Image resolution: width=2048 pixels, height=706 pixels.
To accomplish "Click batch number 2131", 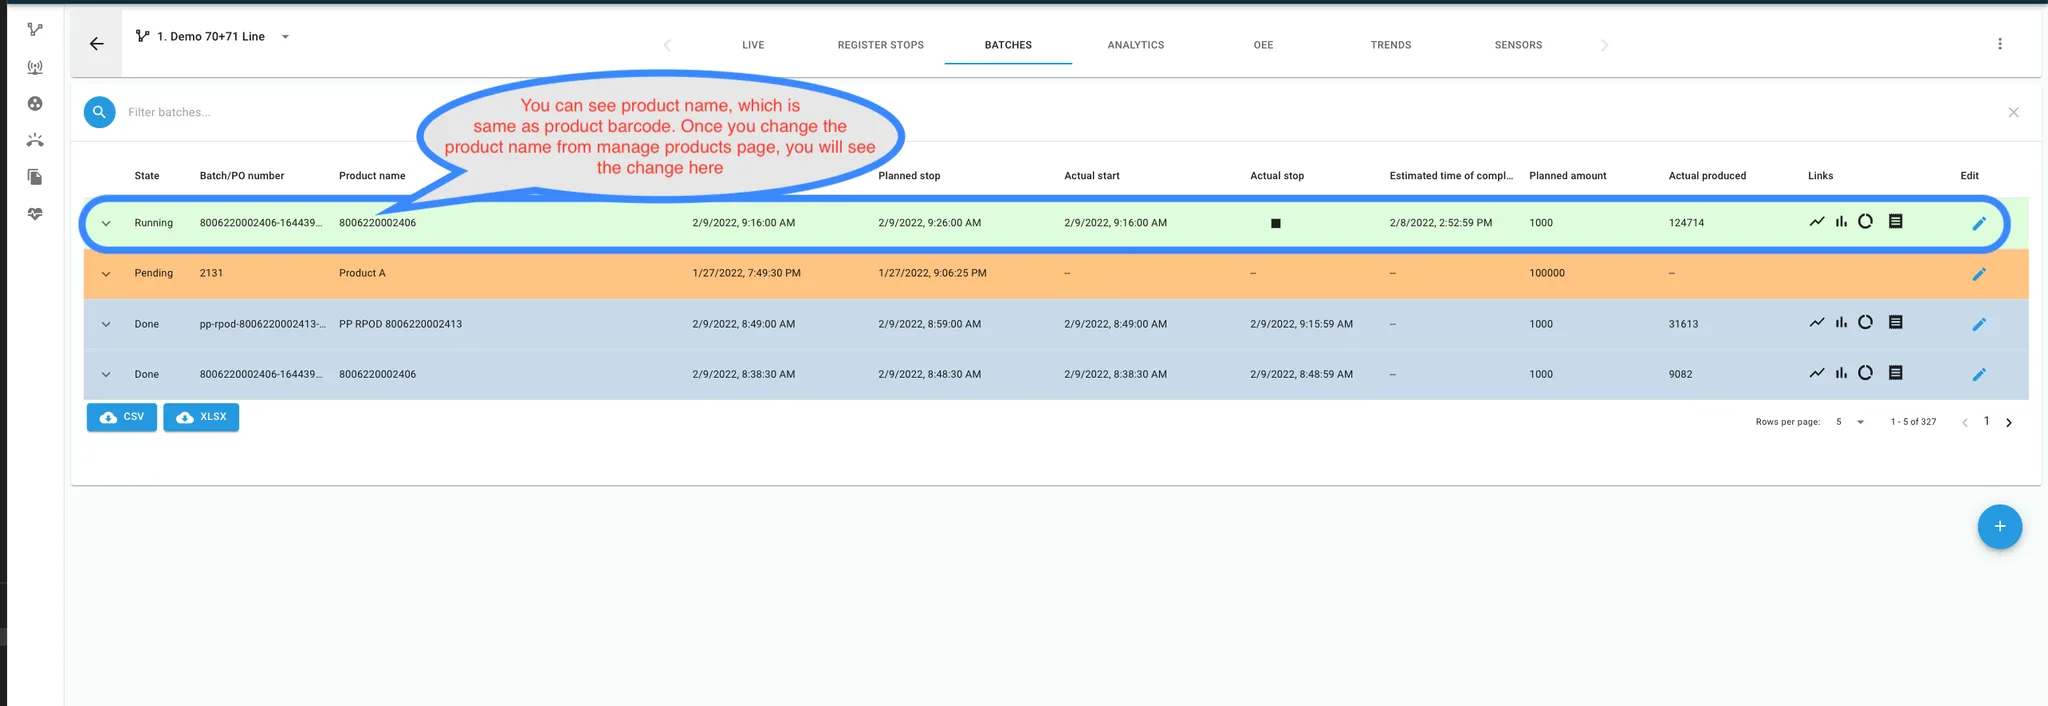I will click(x=211, y=273).
